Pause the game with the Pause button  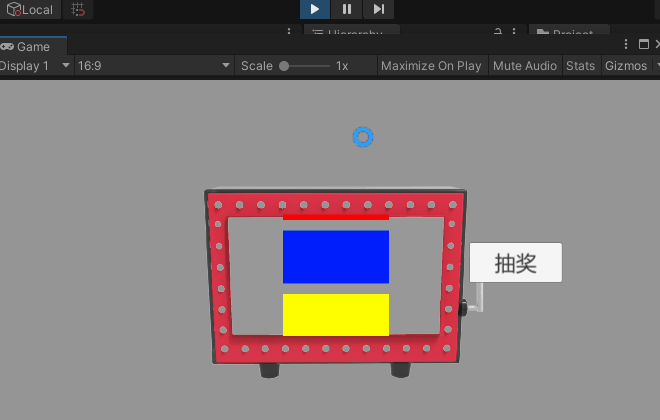[x=346, y=9]
